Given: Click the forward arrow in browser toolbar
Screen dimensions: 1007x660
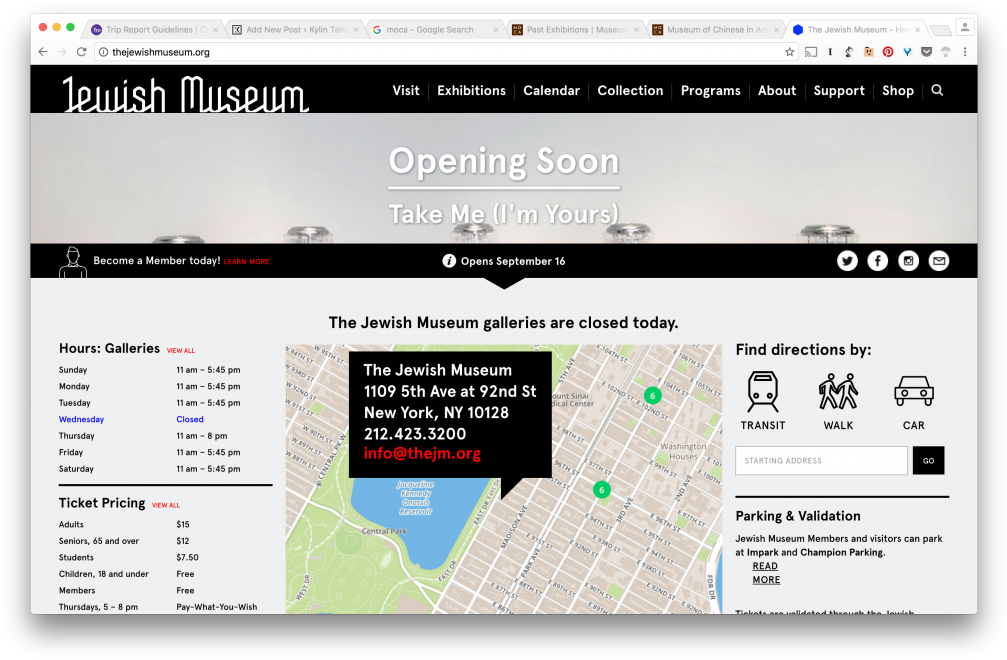Looking at the screenshot, I should pos(62,52).
